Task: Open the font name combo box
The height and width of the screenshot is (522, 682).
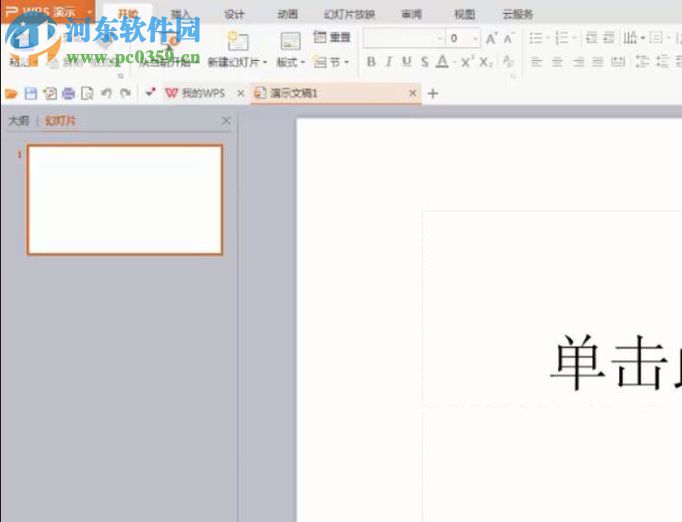Action: (404, 38)
